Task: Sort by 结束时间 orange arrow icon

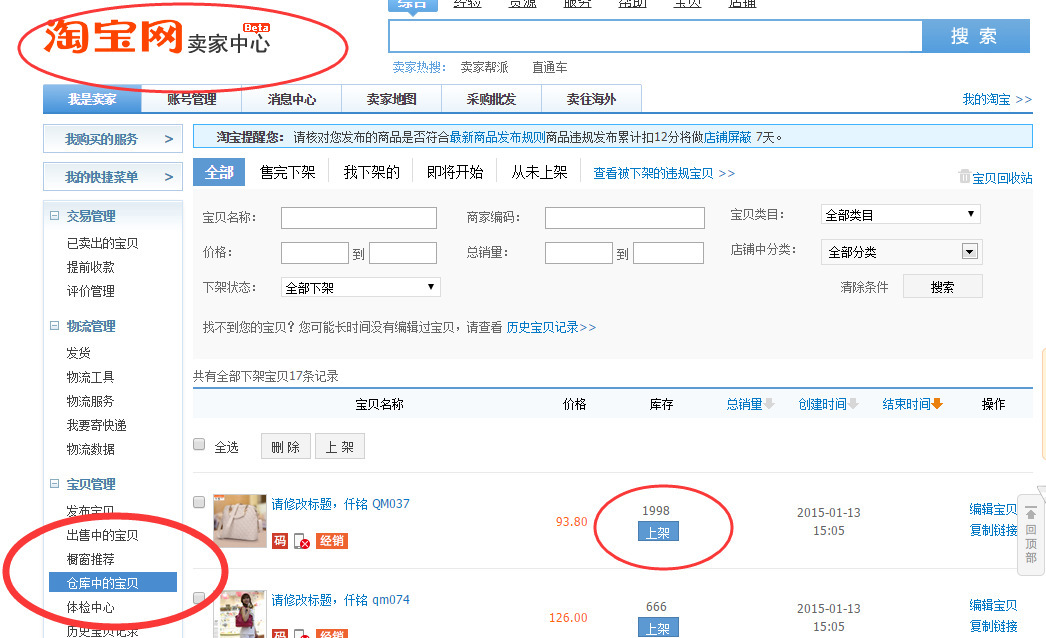Action: pos(937,404)
